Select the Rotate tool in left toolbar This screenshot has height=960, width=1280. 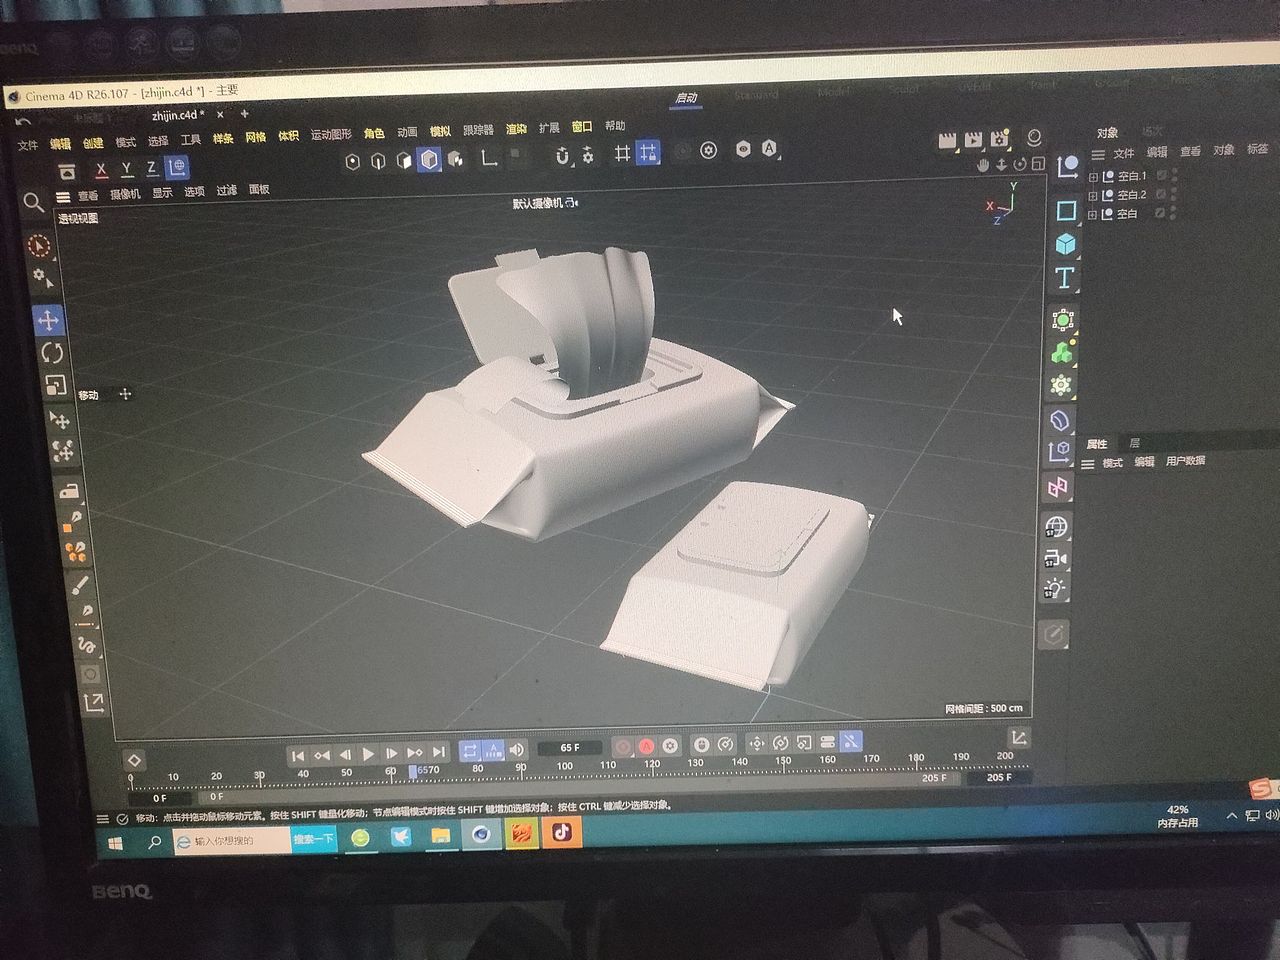[51, 352]
